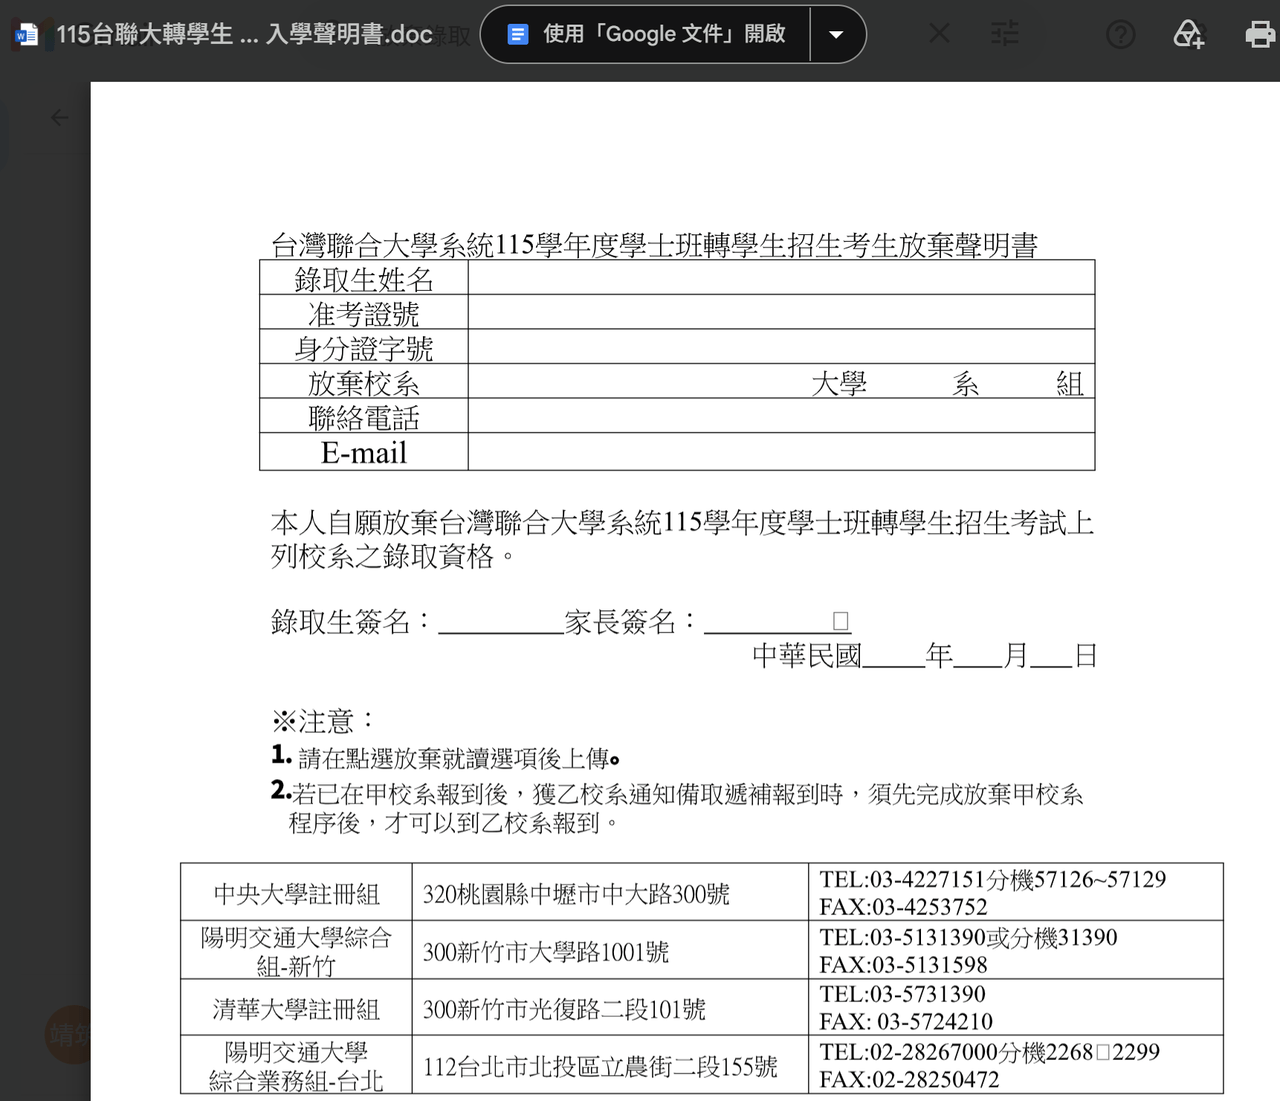Select the 陽明交通大學綜合業務組-台北 cell
1280x1101 pixels.
(296, 1066)
